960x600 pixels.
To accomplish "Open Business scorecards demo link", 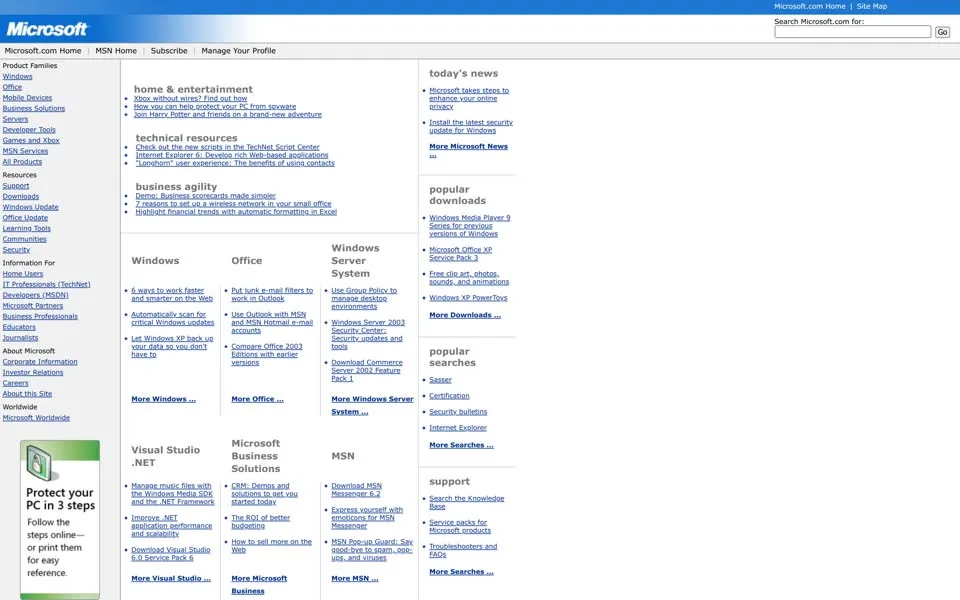I will (206, 195).
